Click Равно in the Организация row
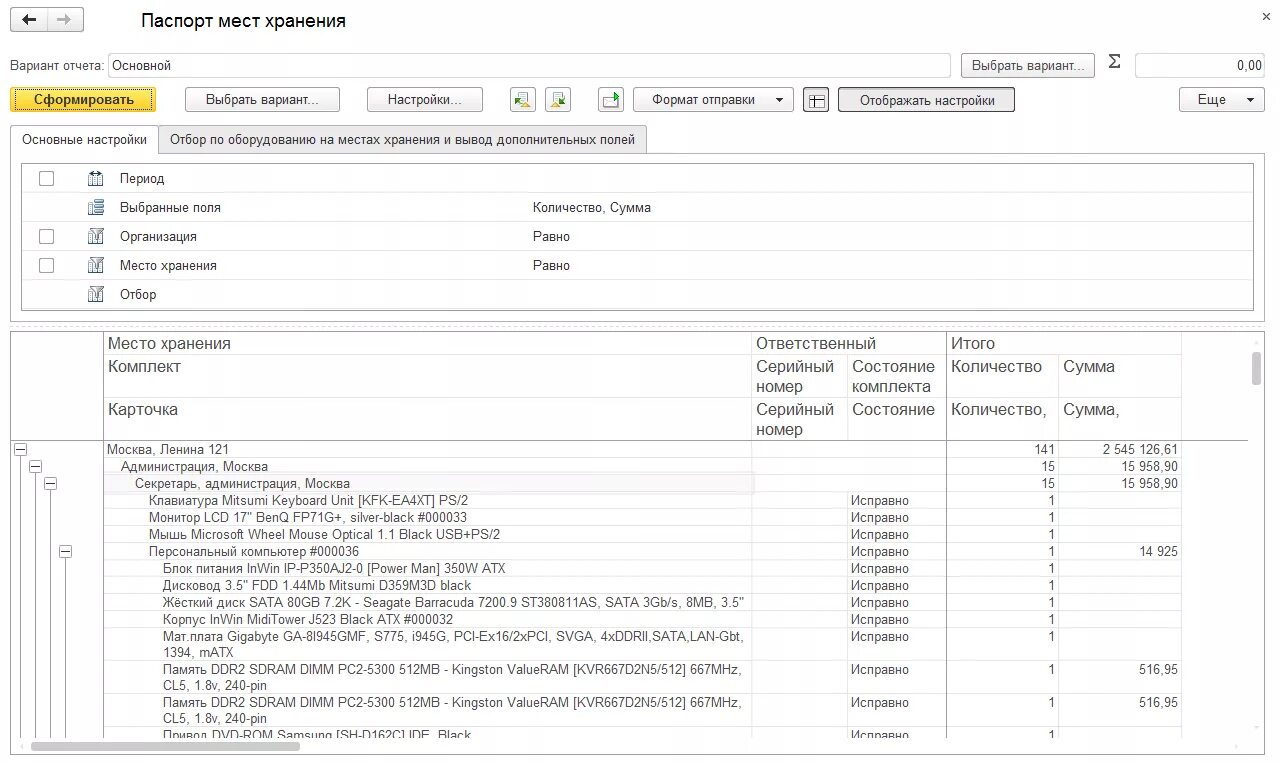Viewport: 1280px width, 763px height. coord(551,237)
